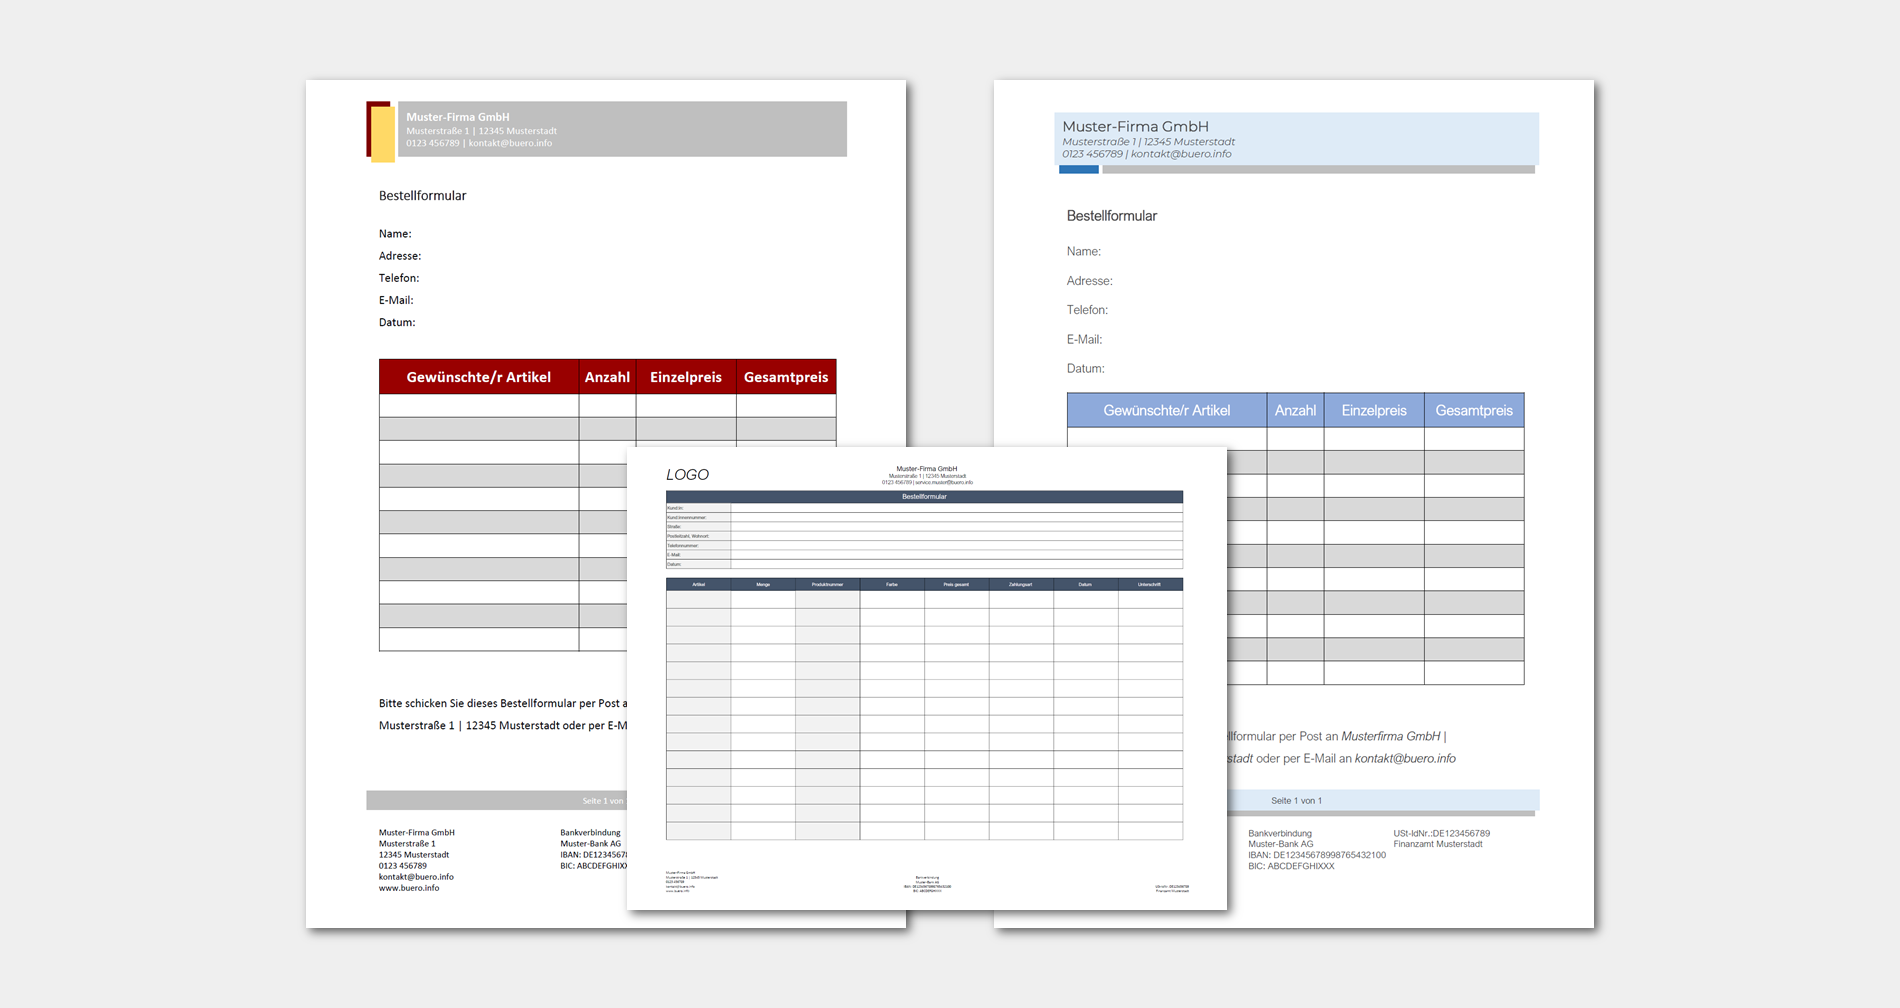Viewport: 1900px width, 1008px height.
Task: Click red 'Anzahl' table header
Action: (607, 377)
